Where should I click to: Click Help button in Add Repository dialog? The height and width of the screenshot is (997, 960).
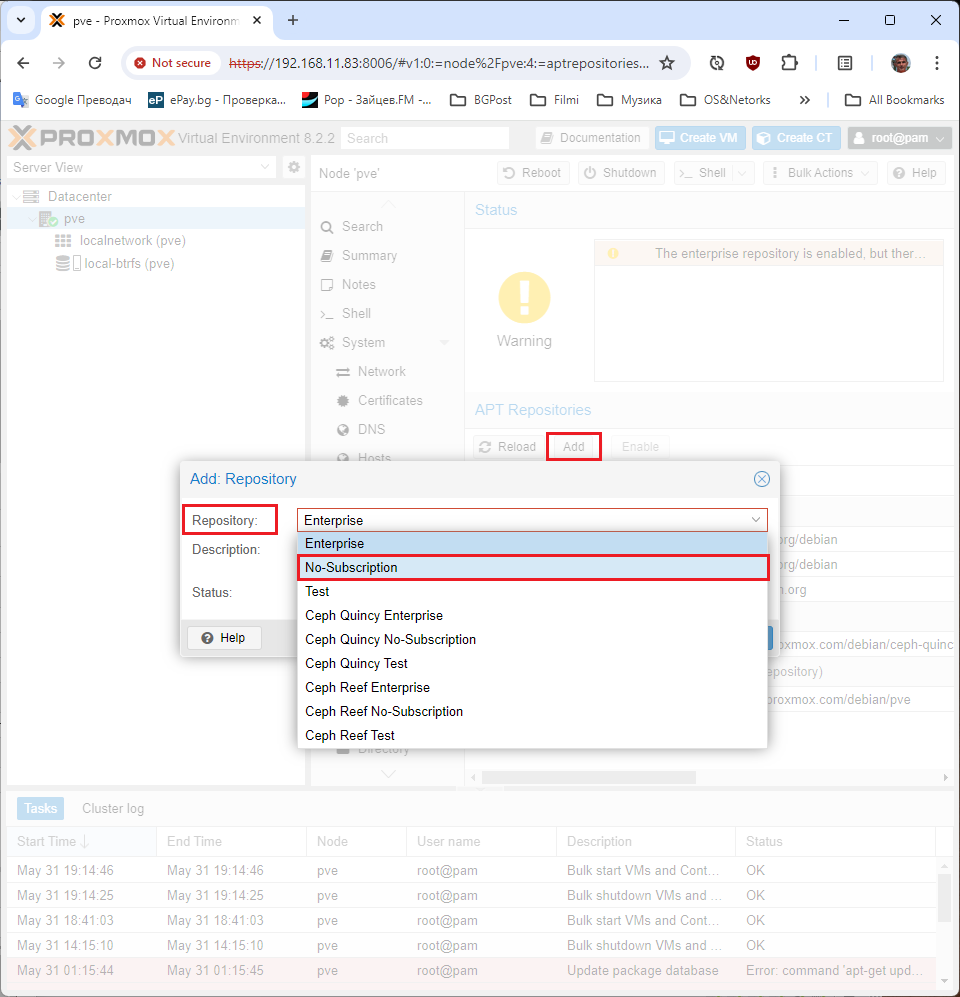tap(224, 638)
